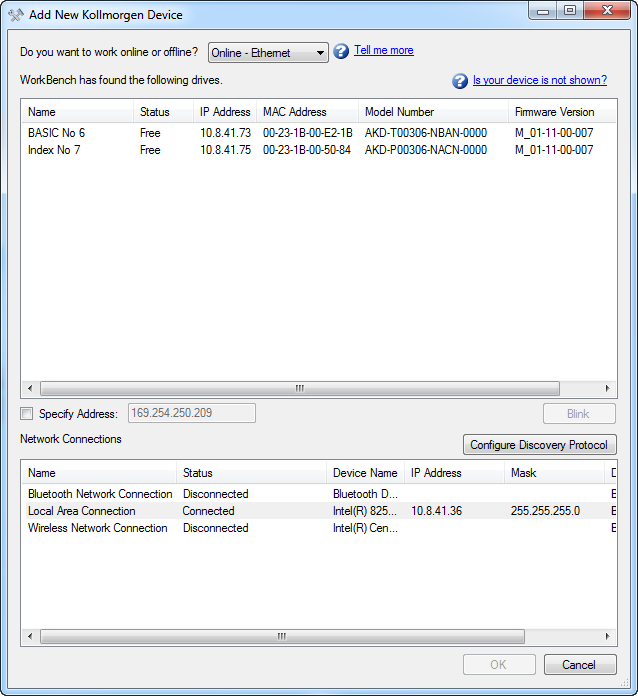Viewport: 638px width, 696px height.
Task: Click the Firmware Version column header
Action: (562, 112)
